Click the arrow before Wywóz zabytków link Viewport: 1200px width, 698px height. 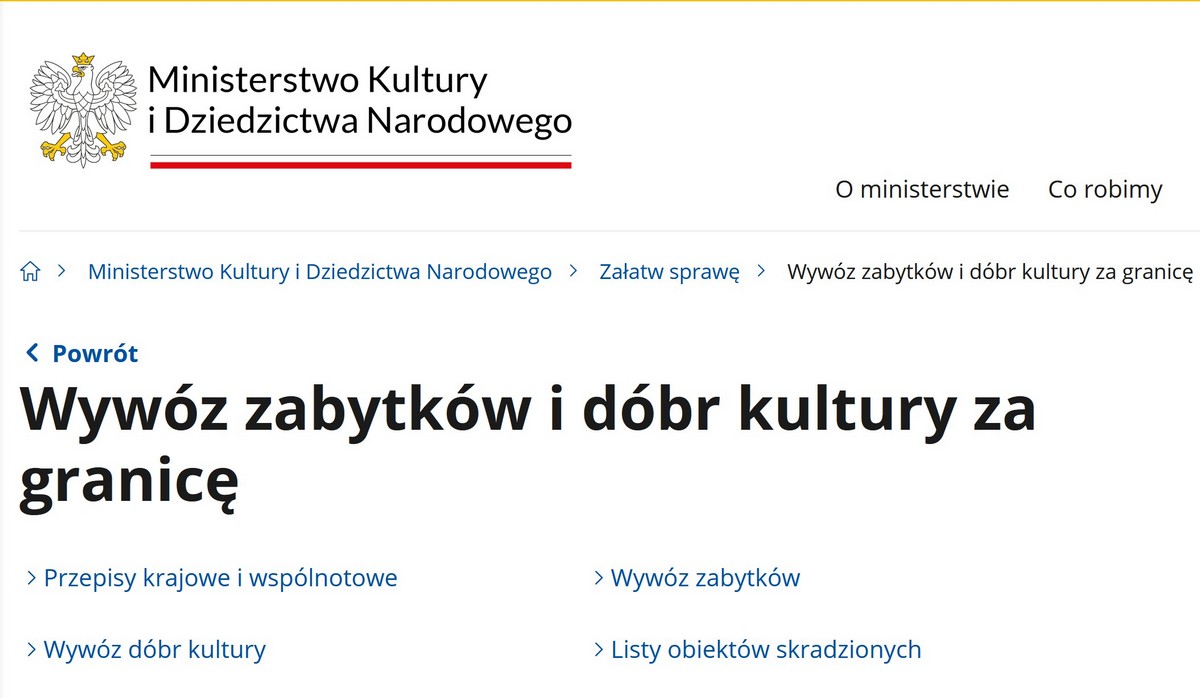(x=599, y=578)
